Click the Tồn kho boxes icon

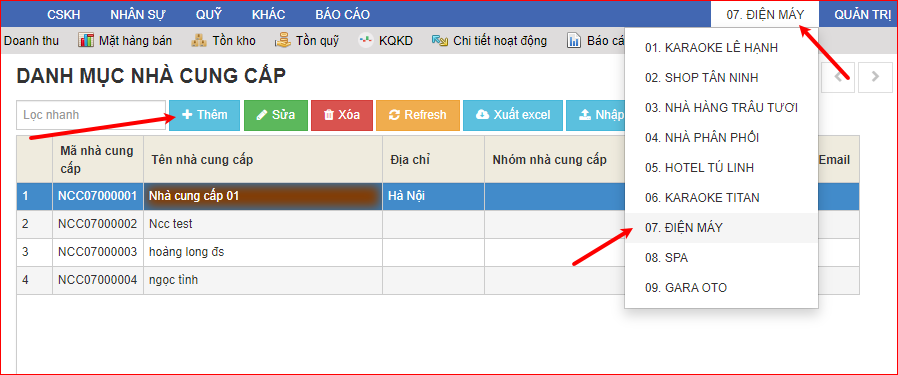point(199,41)
